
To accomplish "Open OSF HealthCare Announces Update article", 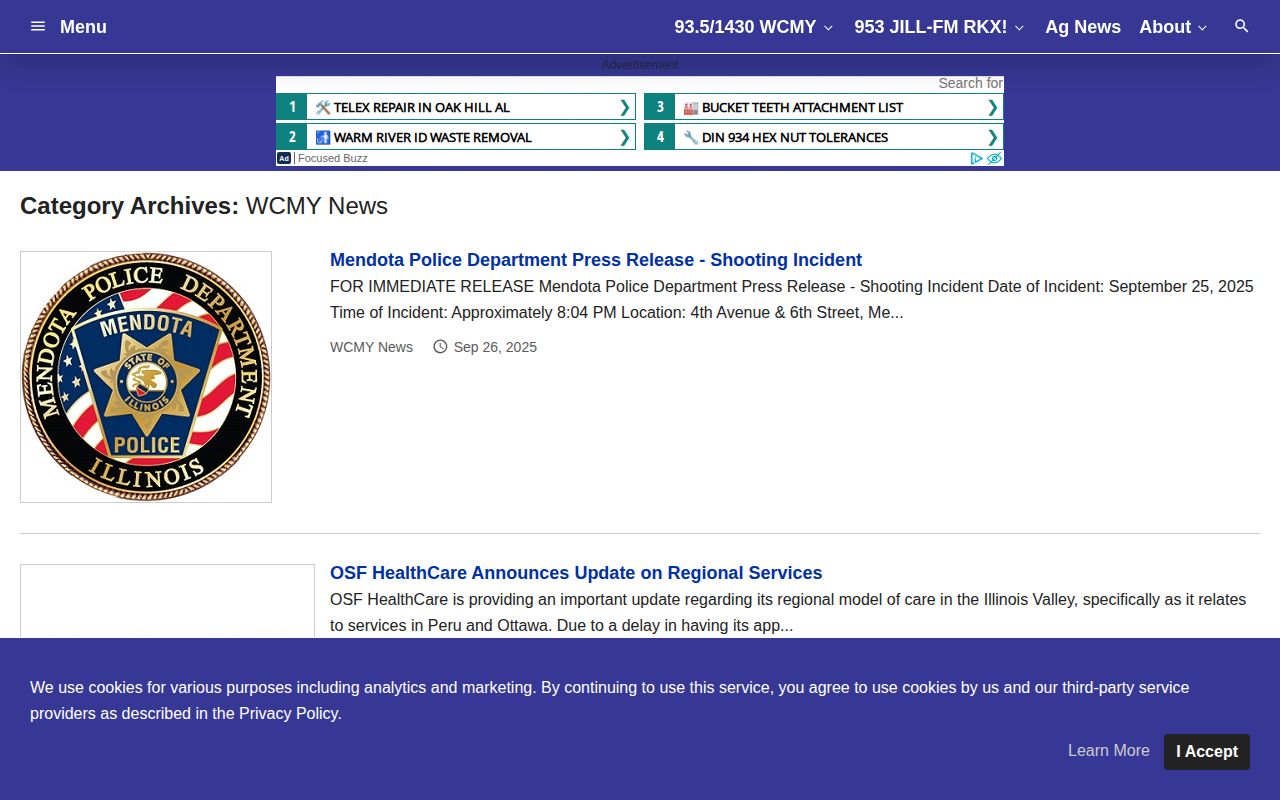I will [576, 573].
